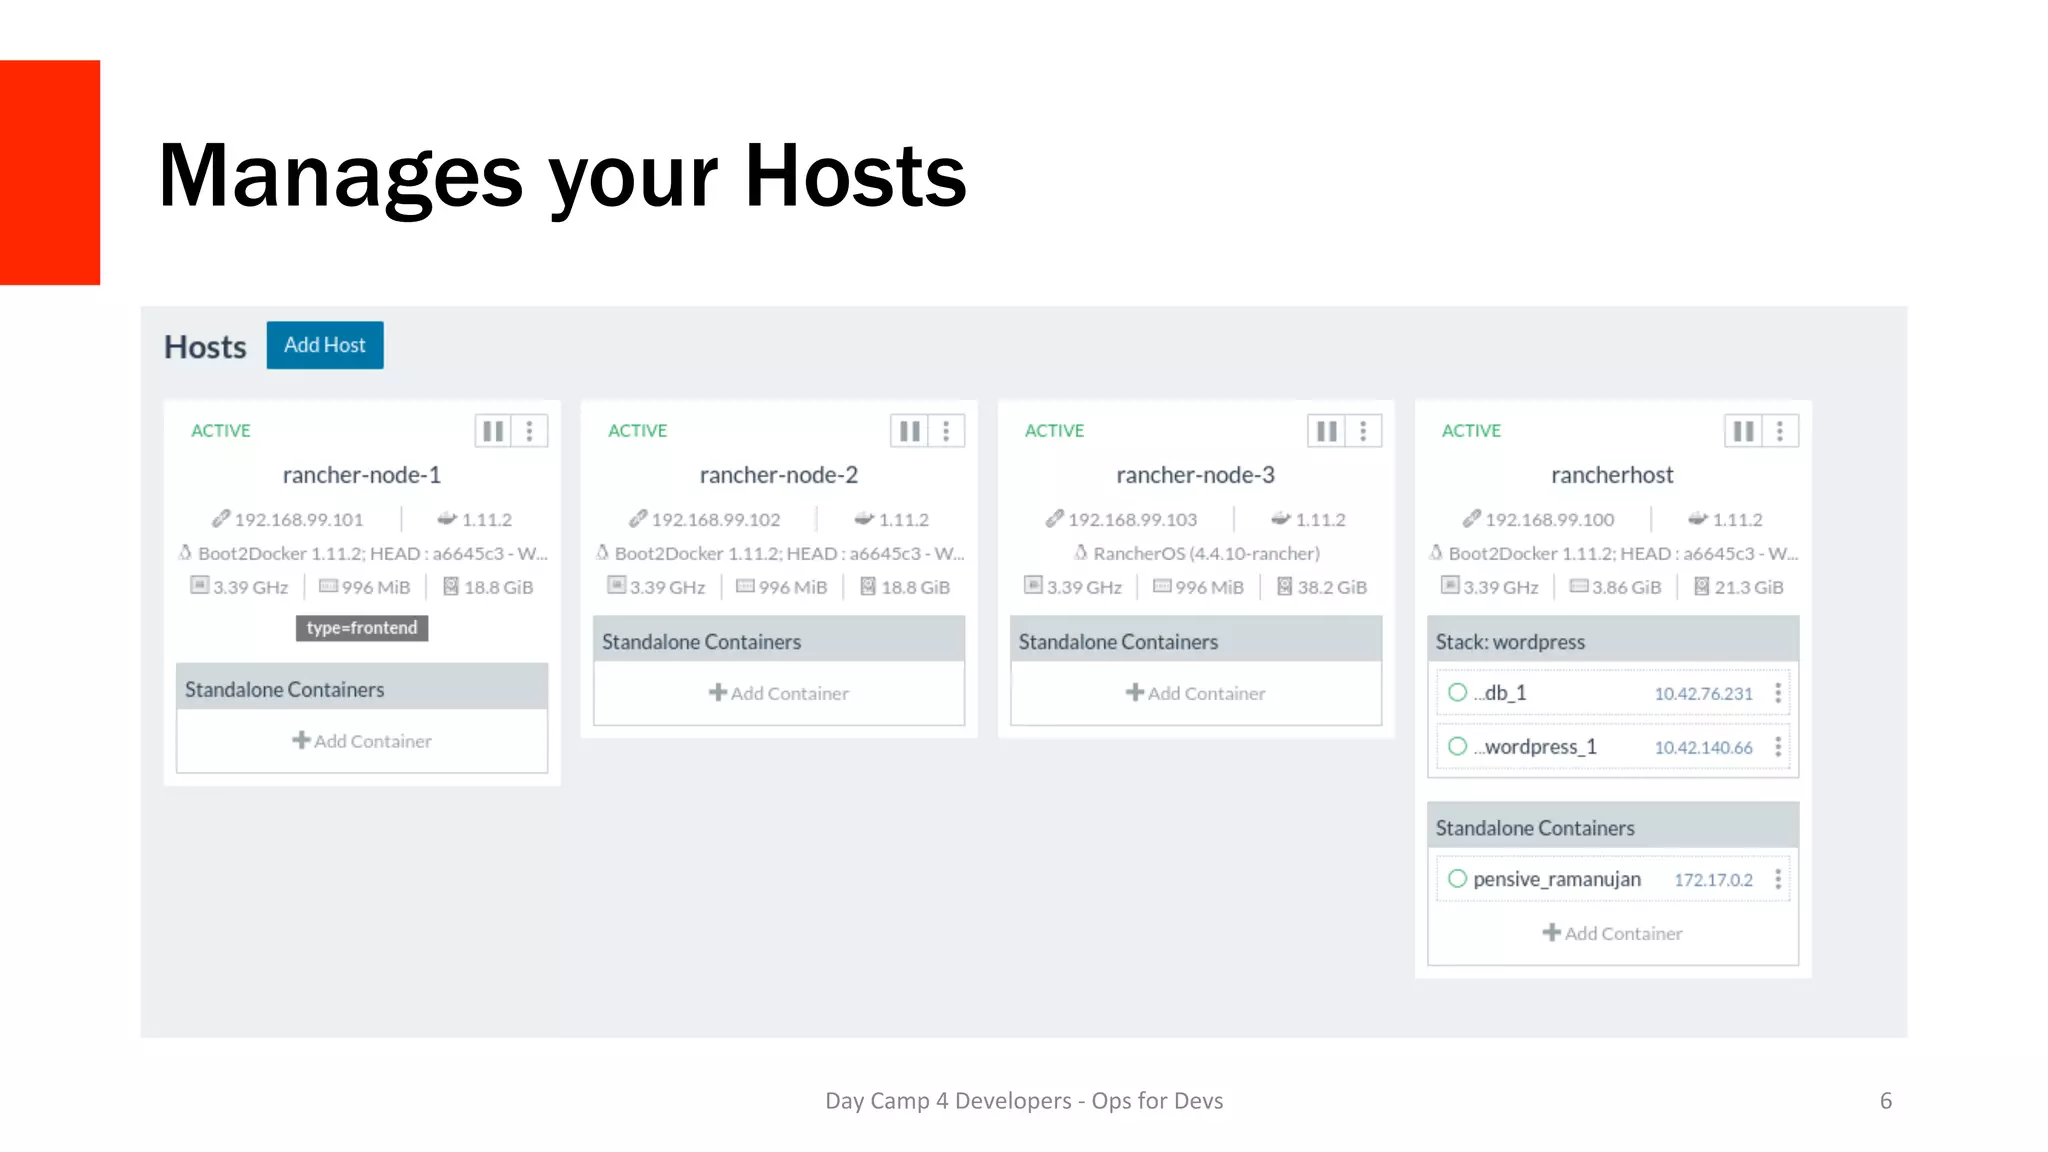Pause rancher-node-3 host with pause icon
Viewport: 2048px width, 1152px height.
pyautogui.click(x=1326, y=431)
